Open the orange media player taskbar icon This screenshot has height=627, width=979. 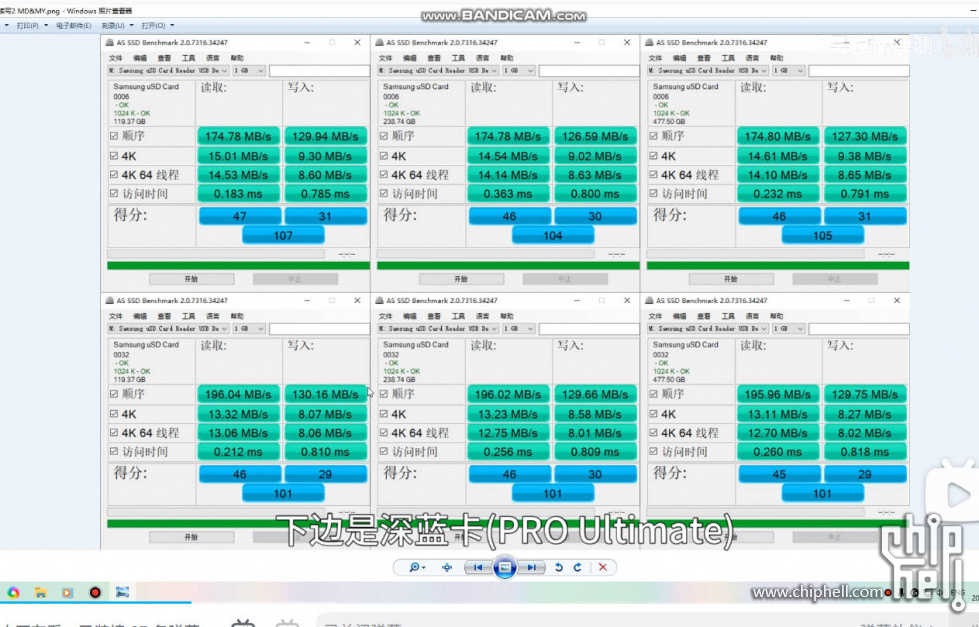67,592
